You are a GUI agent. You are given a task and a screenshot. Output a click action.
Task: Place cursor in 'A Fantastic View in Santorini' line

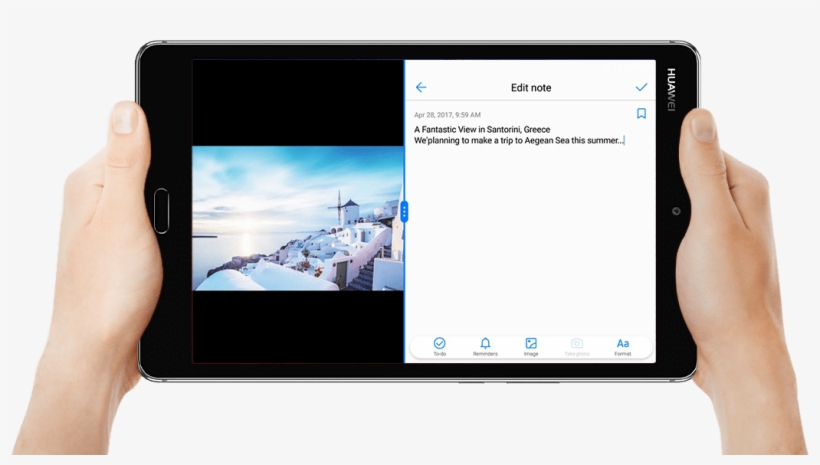pos(482,129)
